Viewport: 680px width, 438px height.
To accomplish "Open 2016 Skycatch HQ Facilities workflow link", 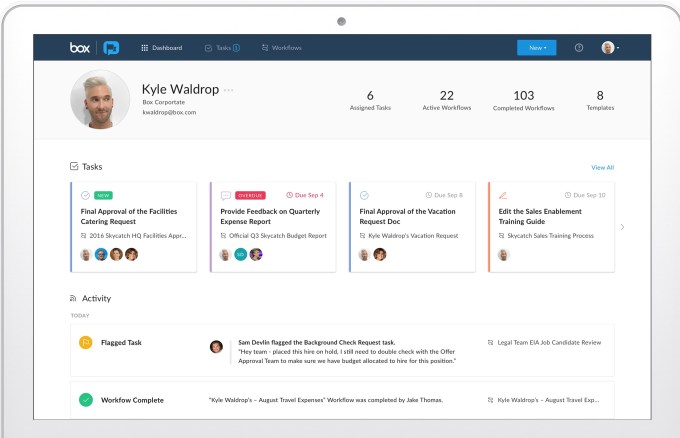I will pyautogui.click(x=137, y=236).
